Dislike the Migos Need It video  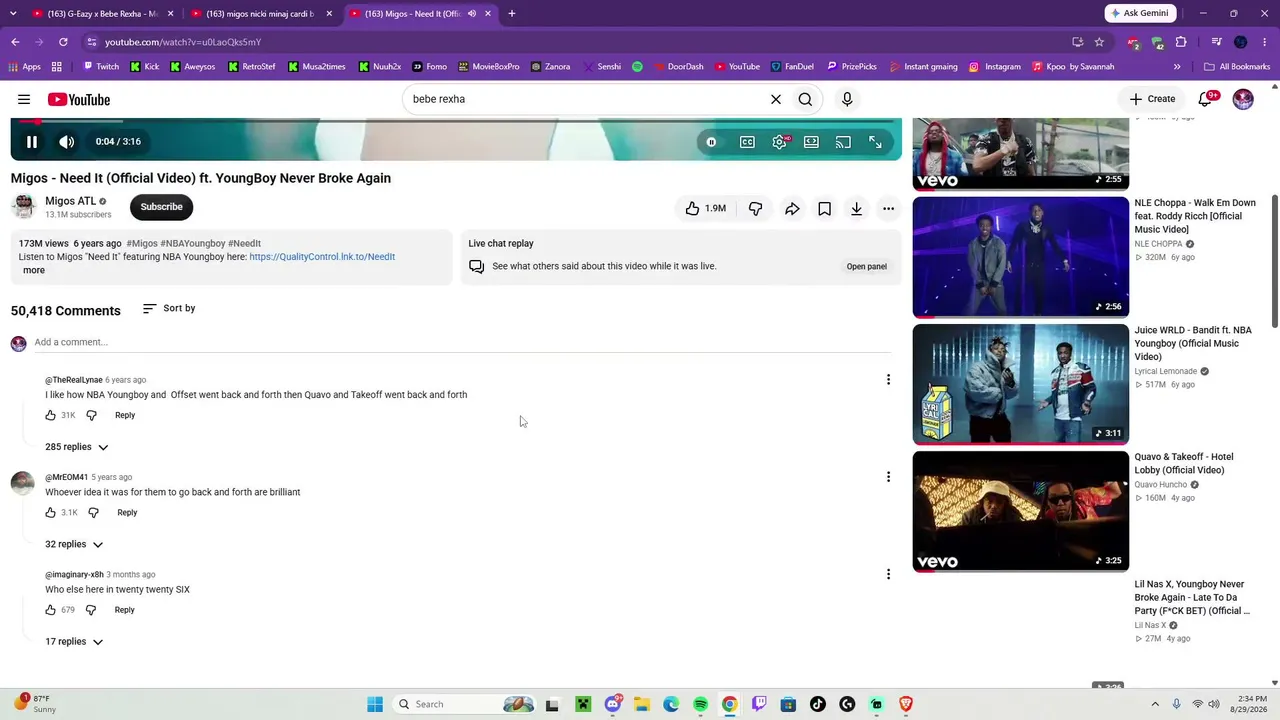pos(756,208)
